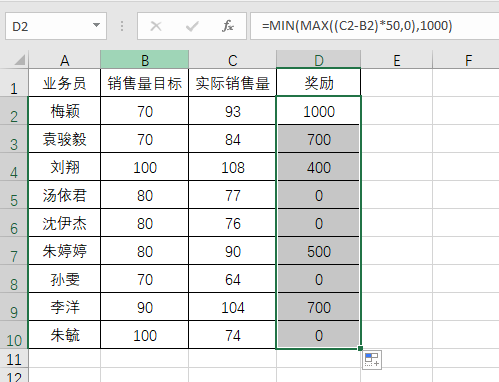This screenshot has height=382, width=499.
Task: Click sales target 100 in row 10
Action: (x=145, y=335)
